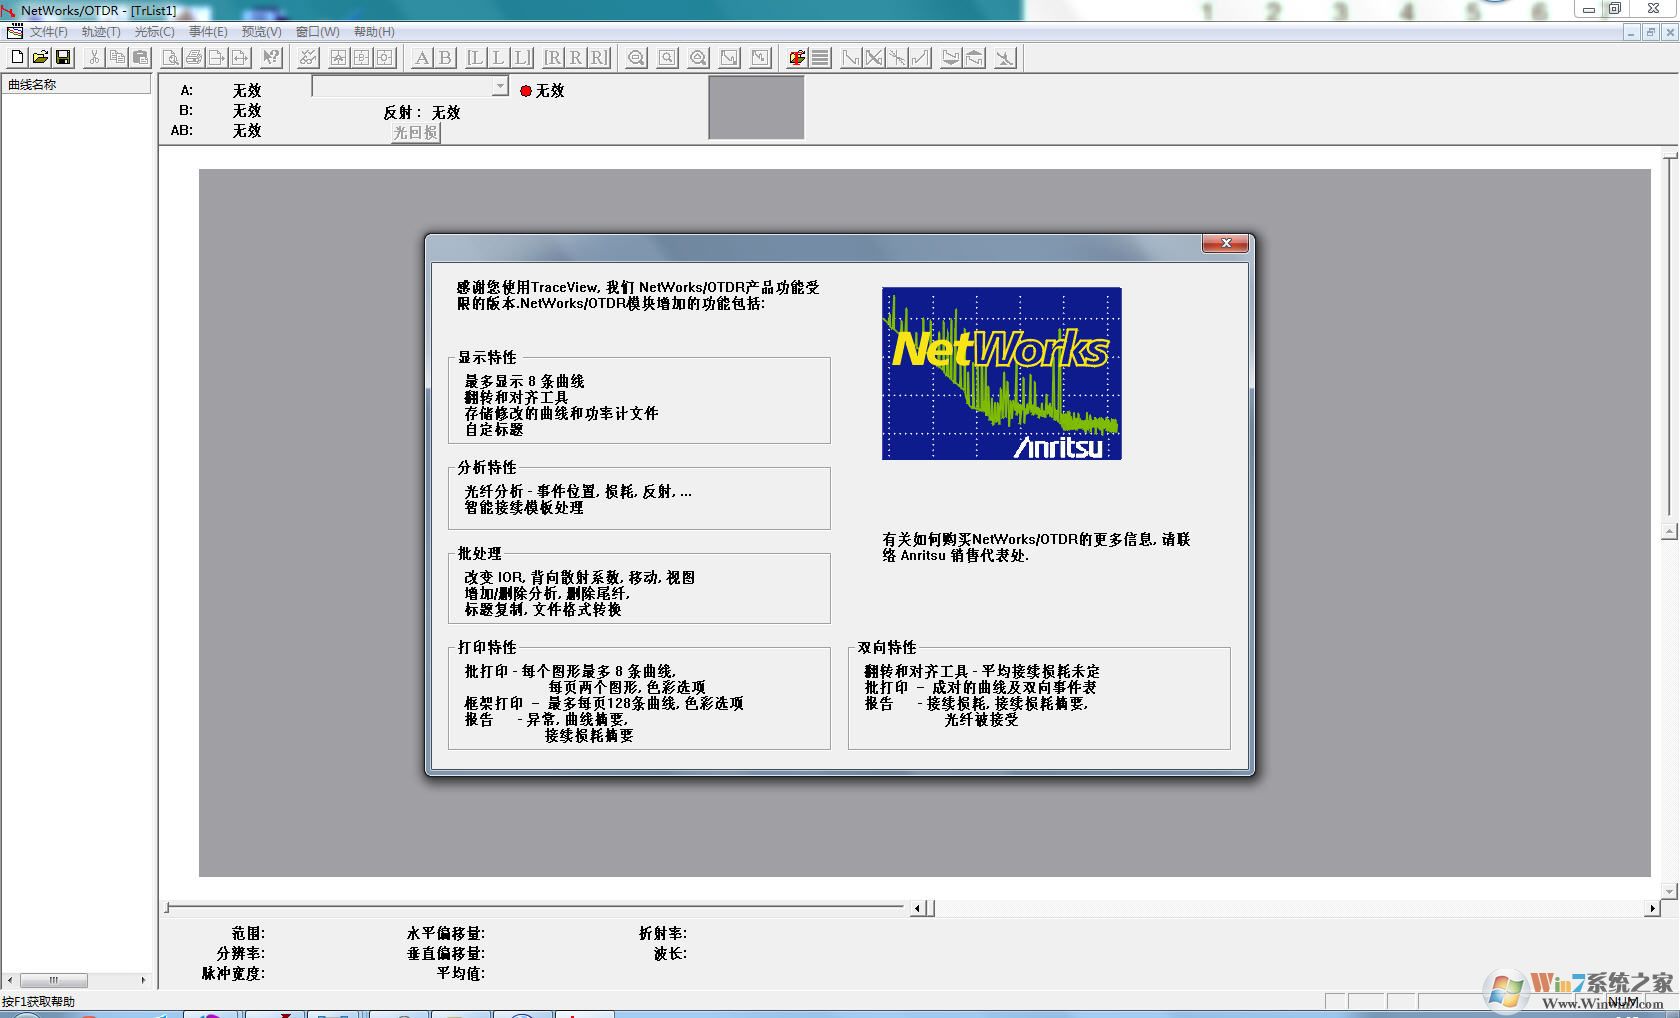
Task: Click the trace with down arrow icon
Action: click(951, 58)
